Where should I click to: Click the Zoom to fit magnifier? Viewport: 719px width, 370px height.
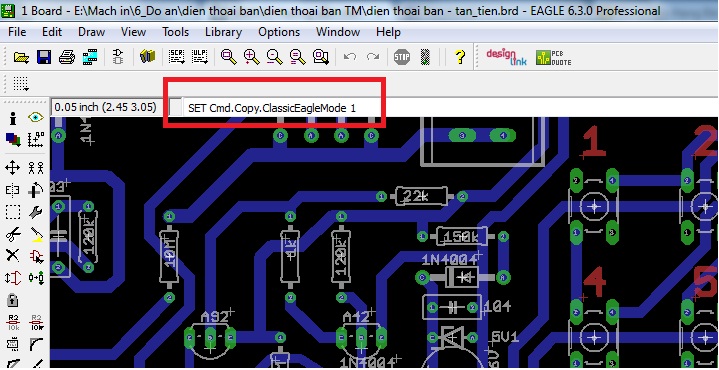tap(228, 57)
